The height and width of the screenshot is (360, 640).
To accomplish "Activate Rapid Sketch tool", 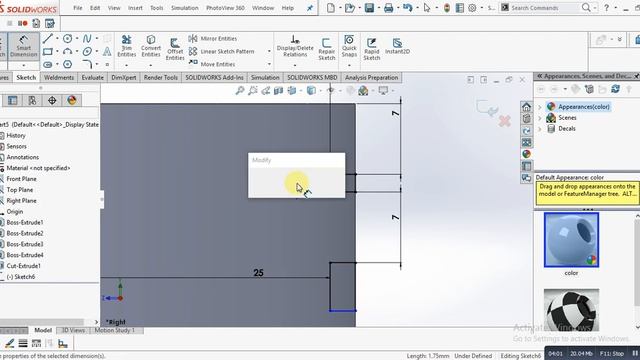I will tap(371, 49).
